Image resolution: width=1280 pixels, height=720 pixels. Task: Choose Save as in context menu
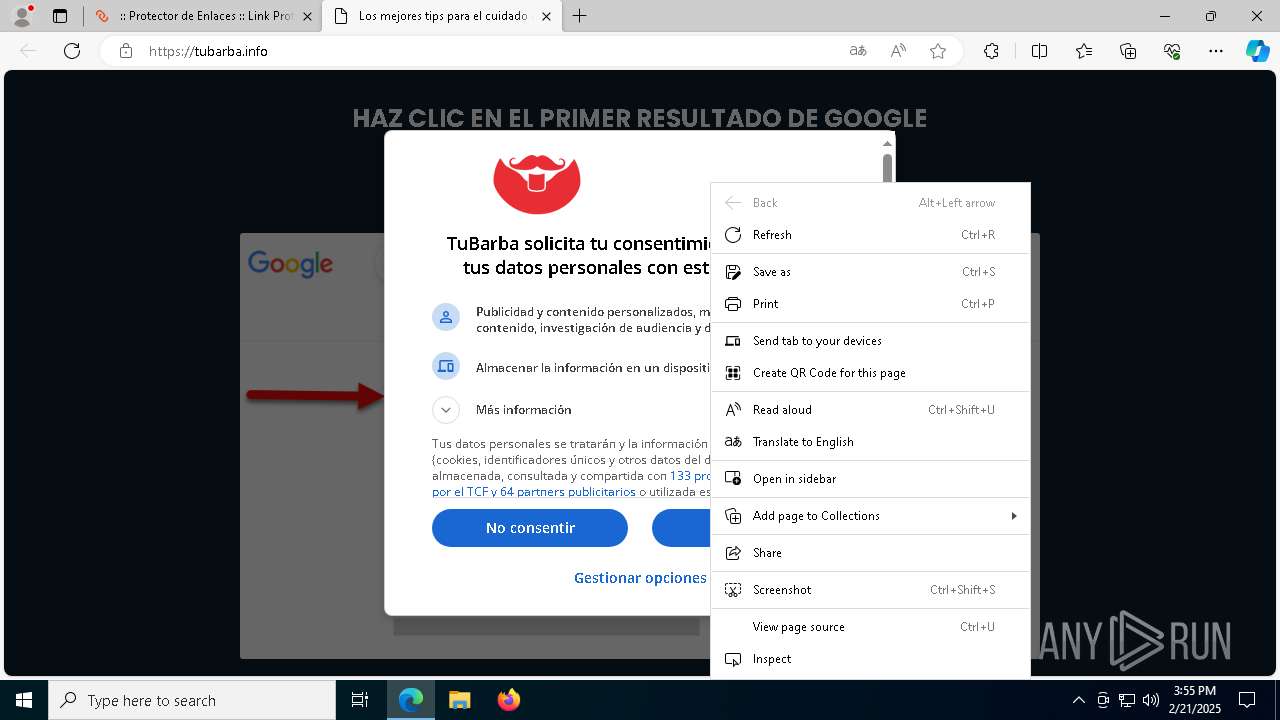point(870,272)
